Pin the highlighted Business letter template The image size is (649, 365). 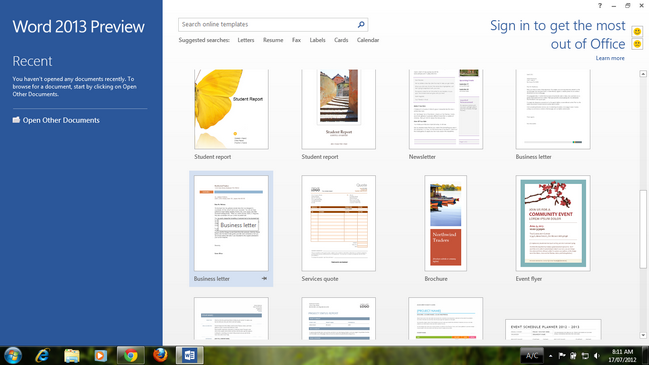(264, 279)
